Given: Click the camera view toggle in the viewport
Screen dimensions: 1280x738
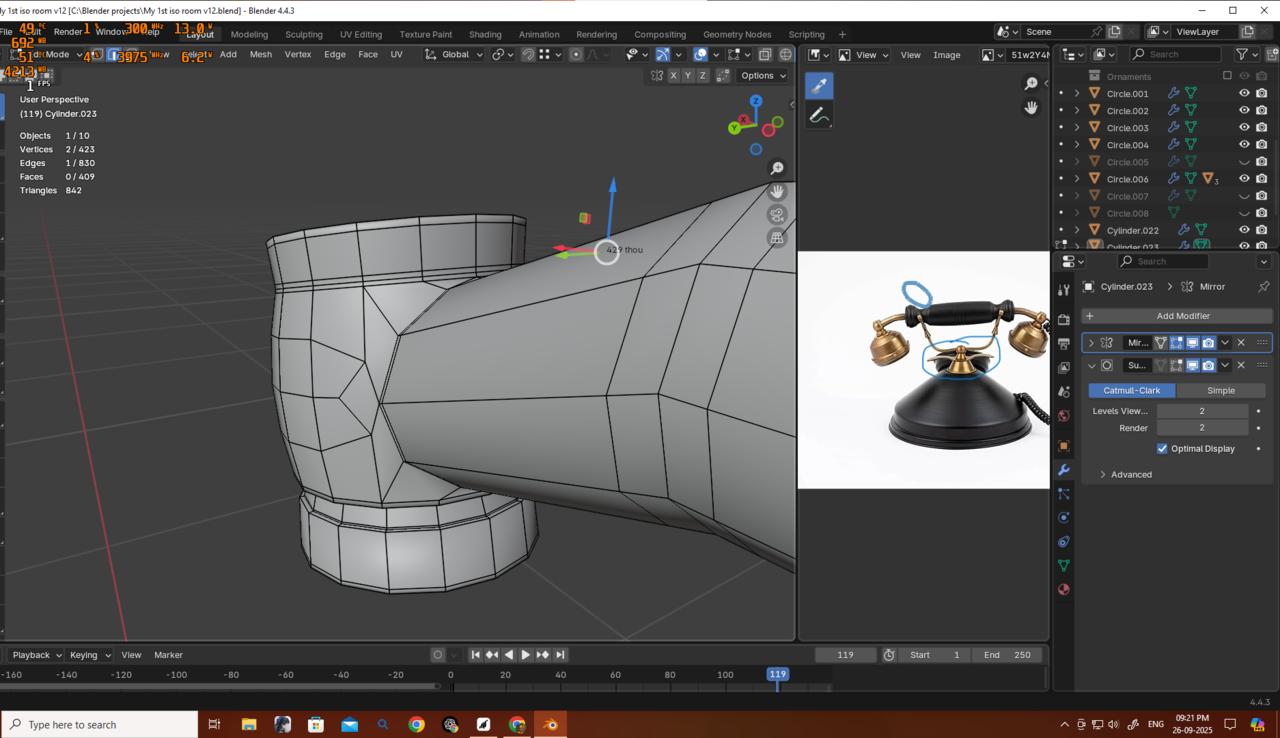Looking at the screenshot, I should (x=777, y=215).
